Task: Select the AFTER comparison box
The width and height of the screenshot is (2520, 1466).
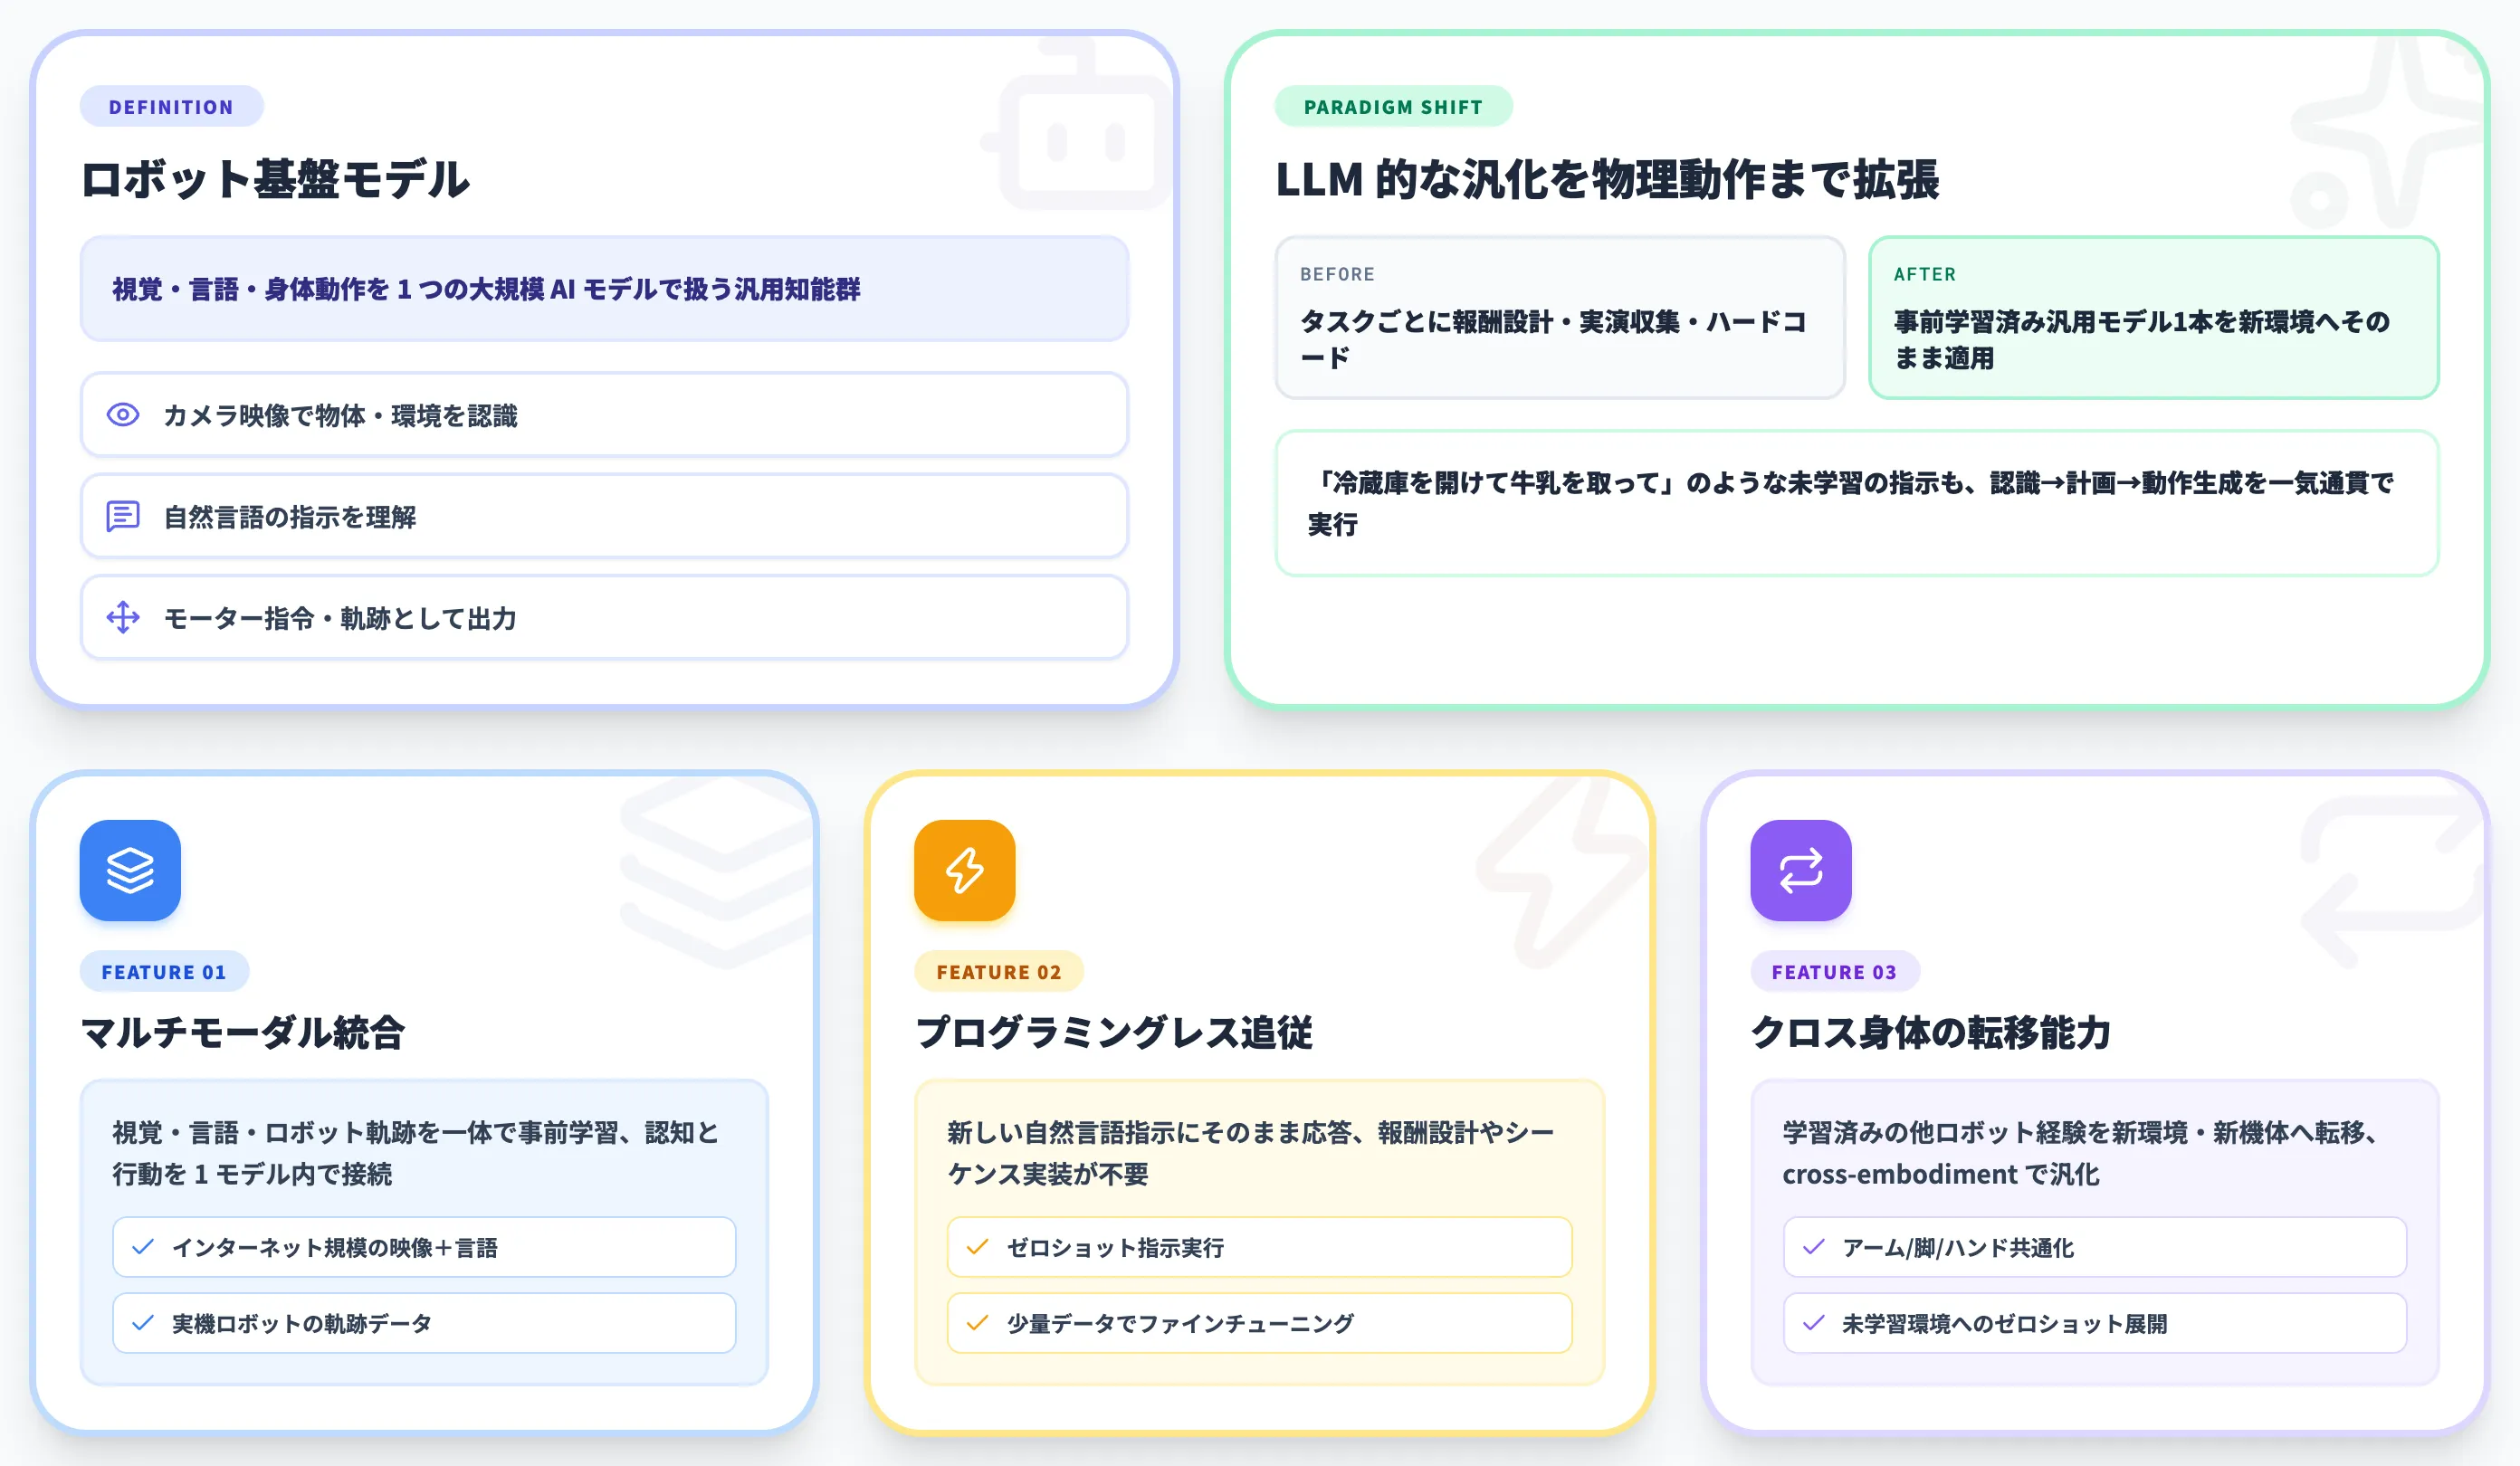Action: [2154, 317]
